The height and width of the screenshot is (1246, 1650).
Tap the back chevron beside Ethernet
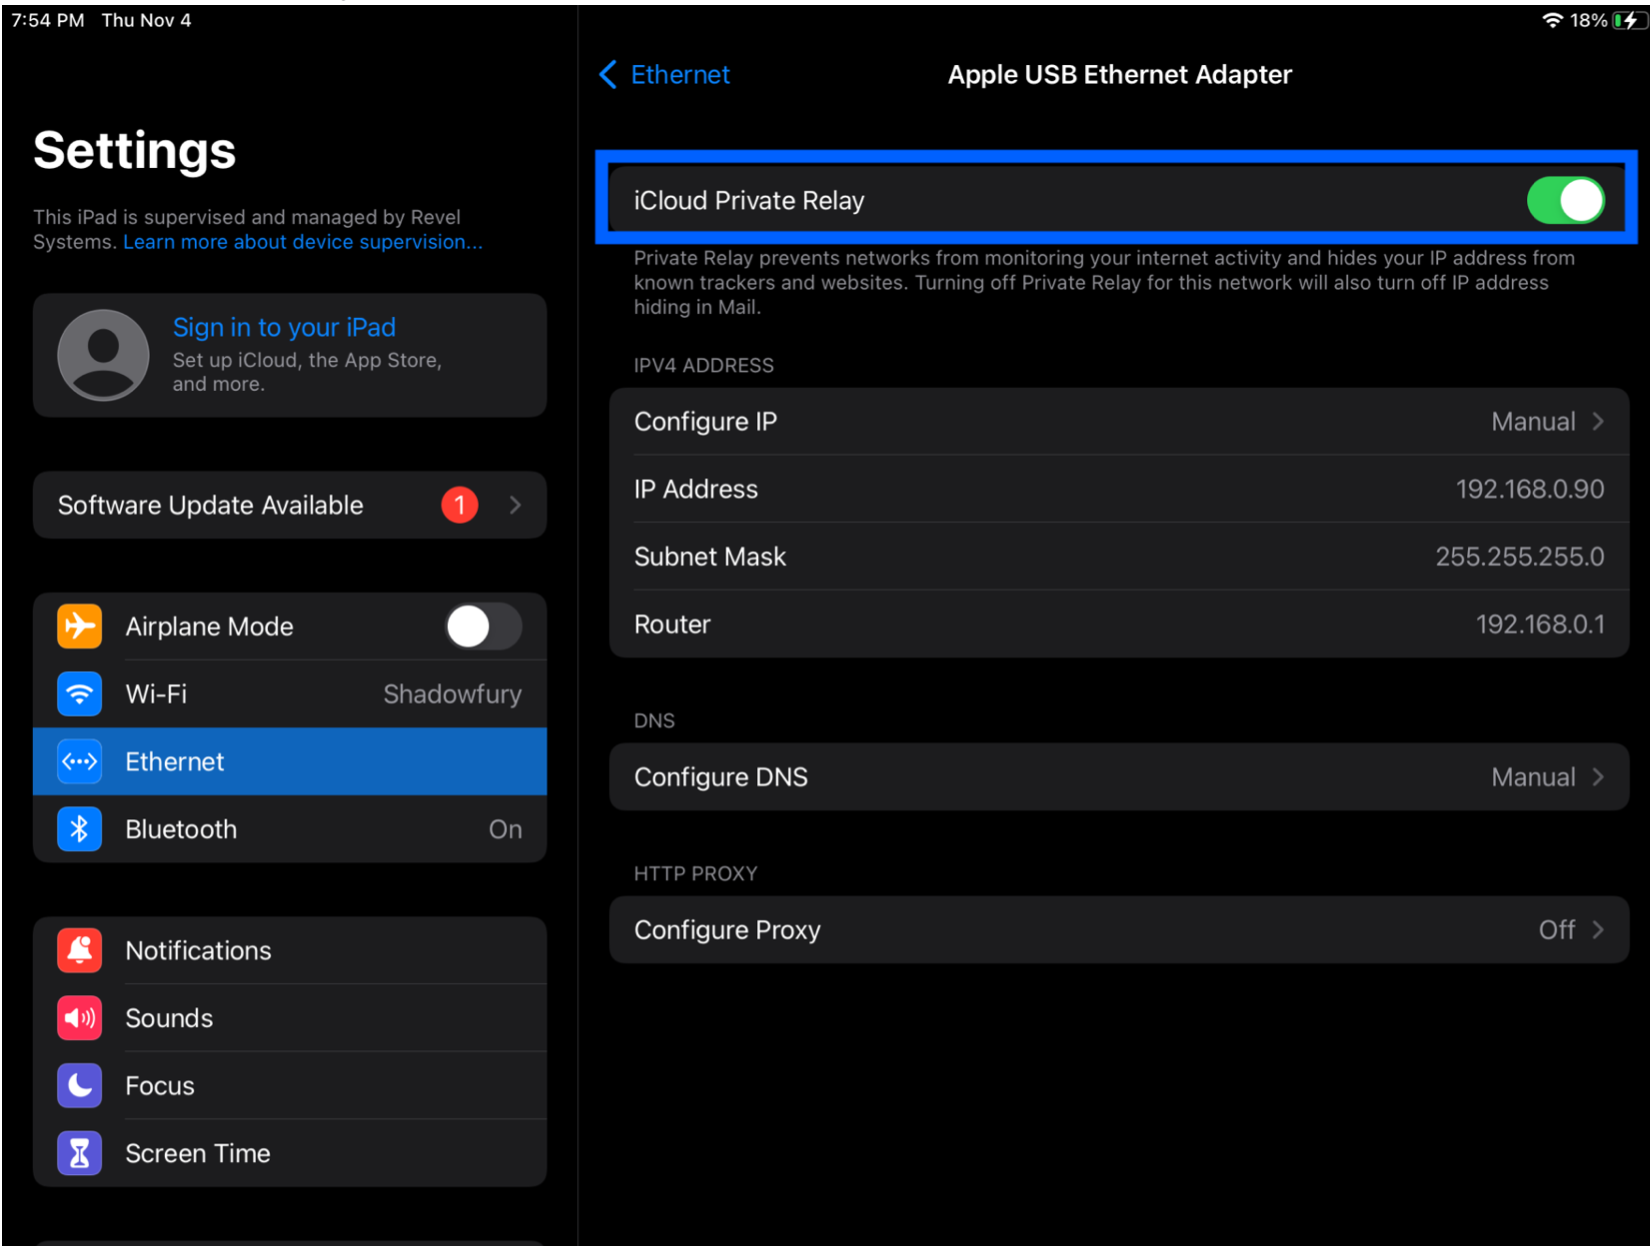[608, 74]
